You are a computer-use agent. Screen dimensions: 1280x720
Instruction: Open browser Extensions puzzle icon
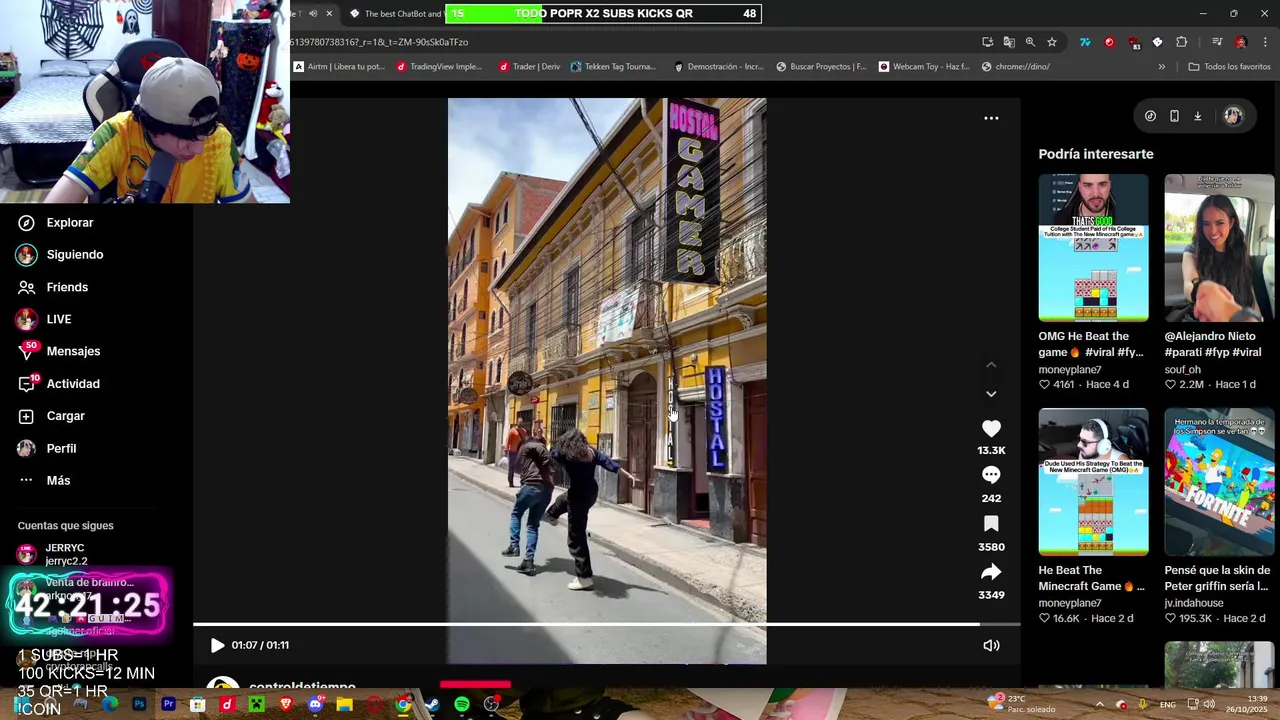click(1181, 42)
